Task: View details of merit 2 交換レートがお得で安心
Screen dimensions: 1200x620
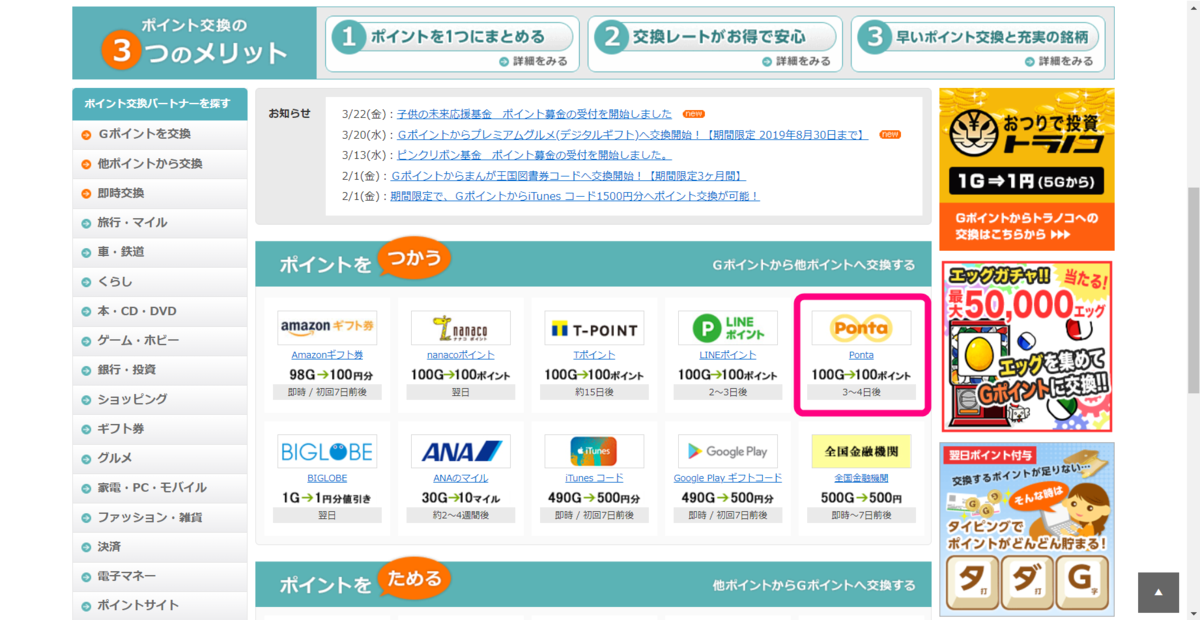Action: [x=797, y=61]
